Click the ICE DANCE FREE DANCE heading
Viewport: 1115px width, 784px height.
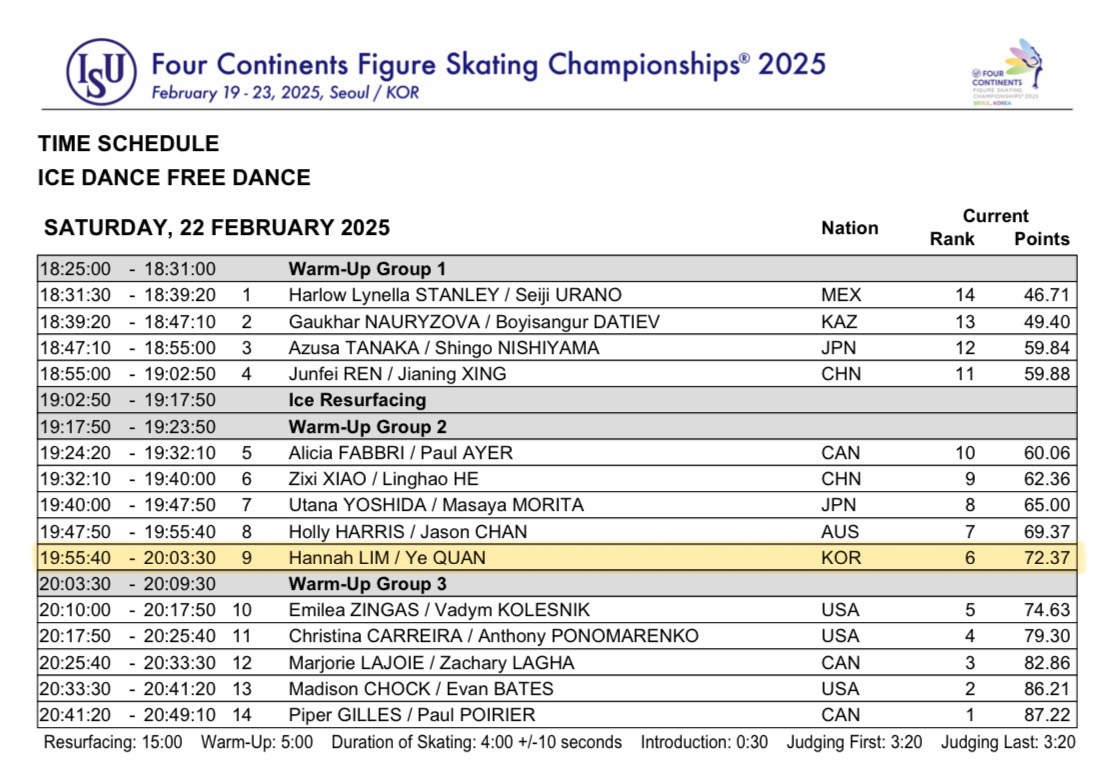tap(174, 178)
